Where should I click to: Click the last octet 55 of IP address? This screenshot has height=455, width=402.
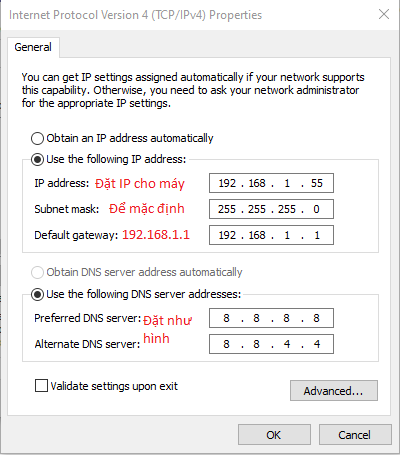317,183
